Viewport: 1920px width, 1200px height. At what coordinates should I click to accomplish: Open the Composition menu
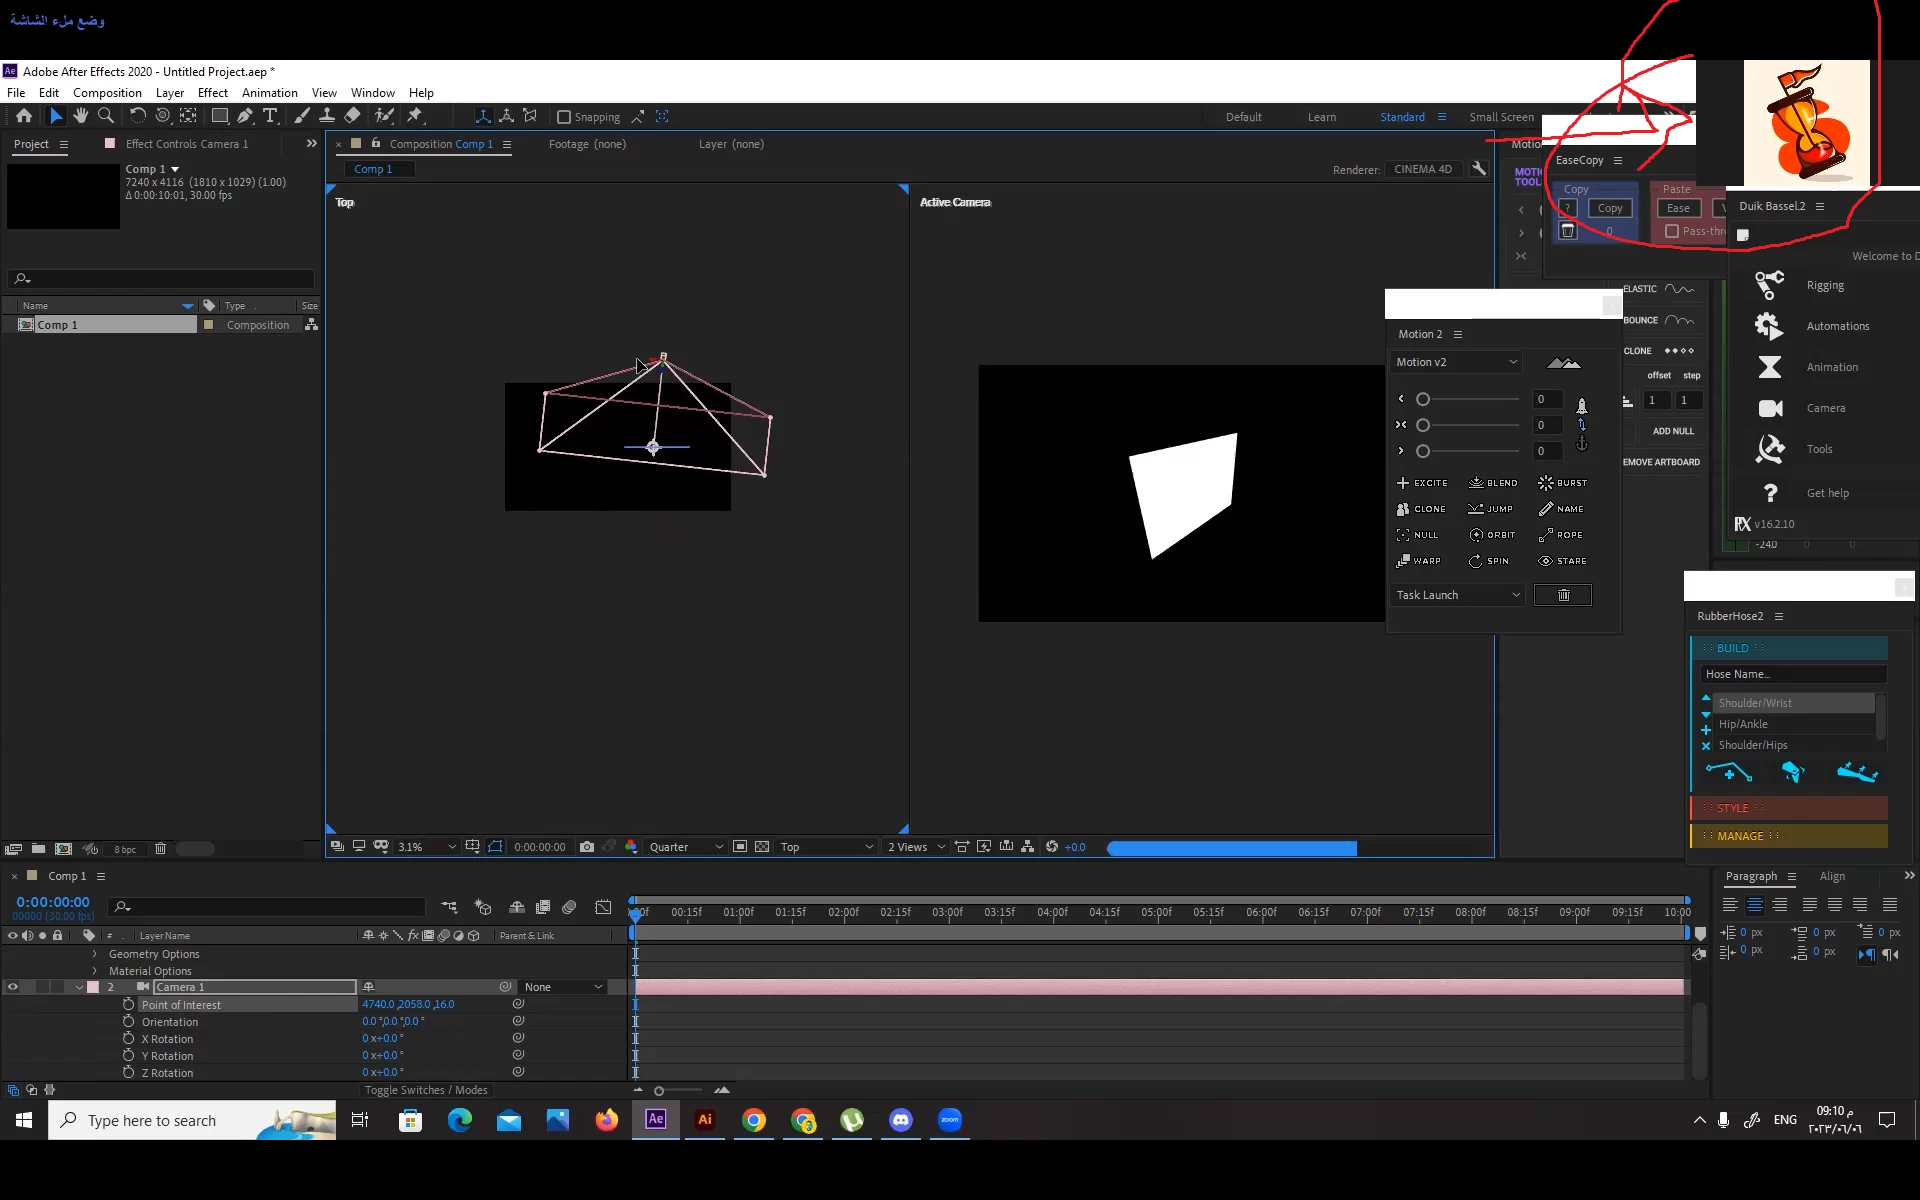107,92
